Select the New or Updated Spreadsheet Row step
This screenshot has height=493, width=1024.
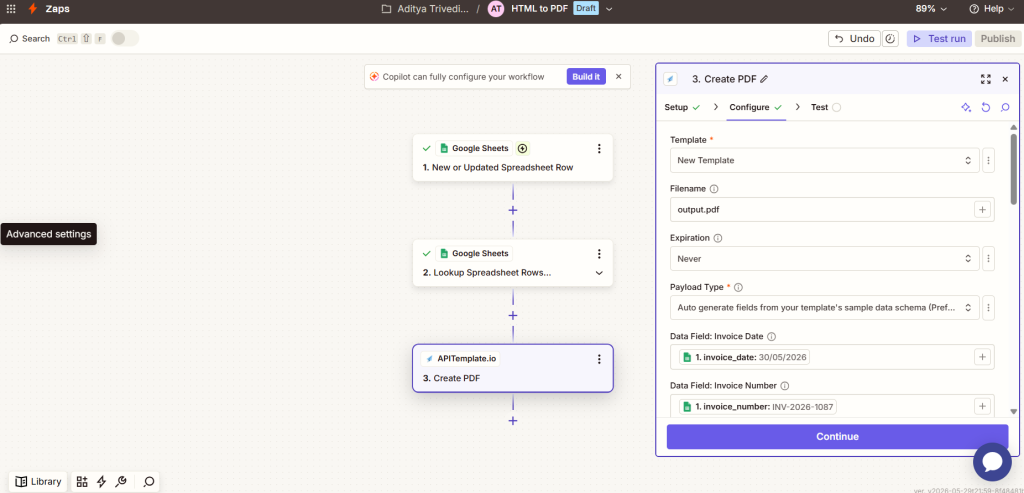point(513,157)
